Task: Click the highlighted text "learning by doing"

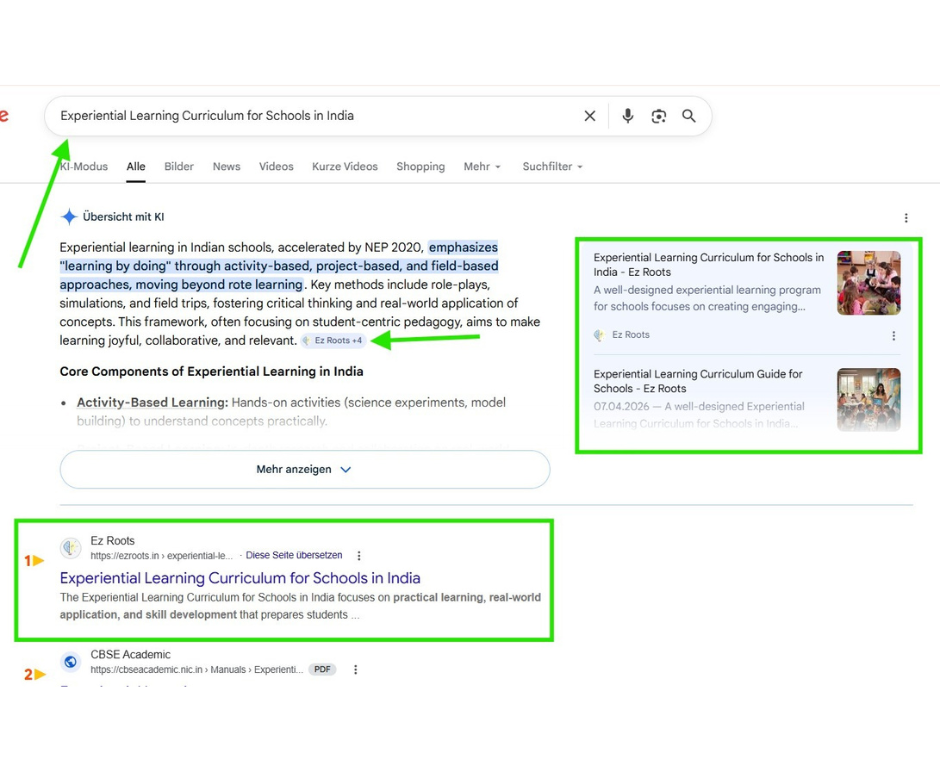Action: pyautogui.click(x=116, y=266)
